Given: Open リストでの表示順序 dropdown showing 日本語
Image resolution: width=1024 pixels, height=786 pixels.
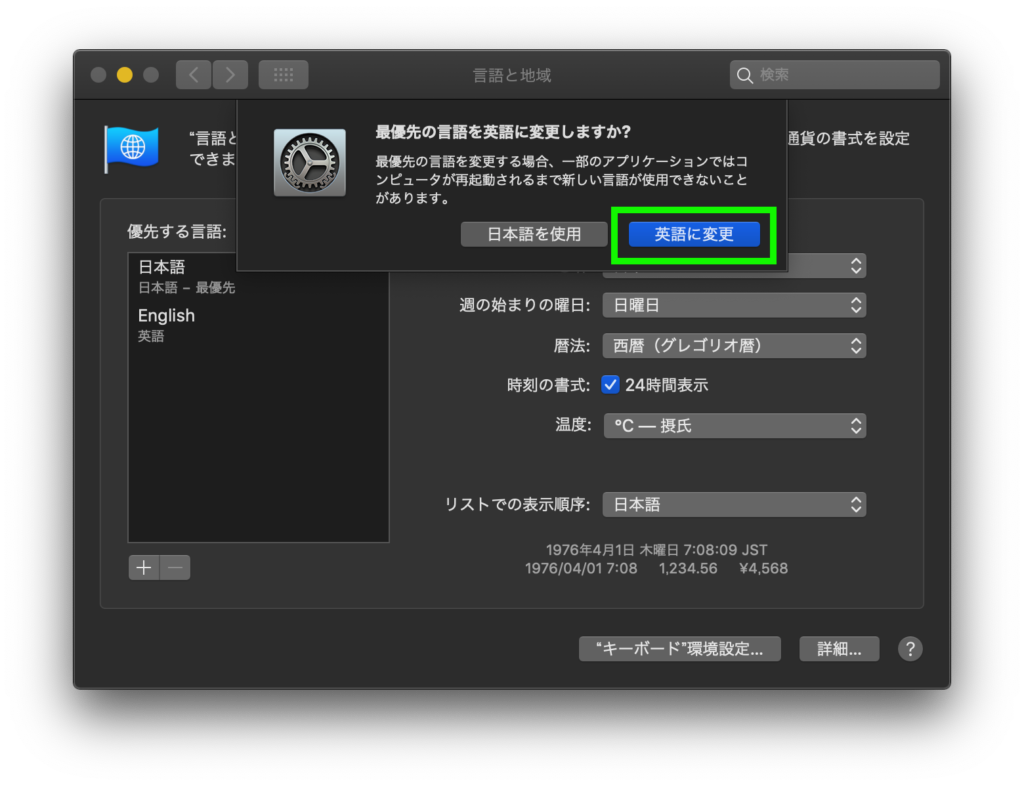Looking at the screenshot, I should (734, 505).
